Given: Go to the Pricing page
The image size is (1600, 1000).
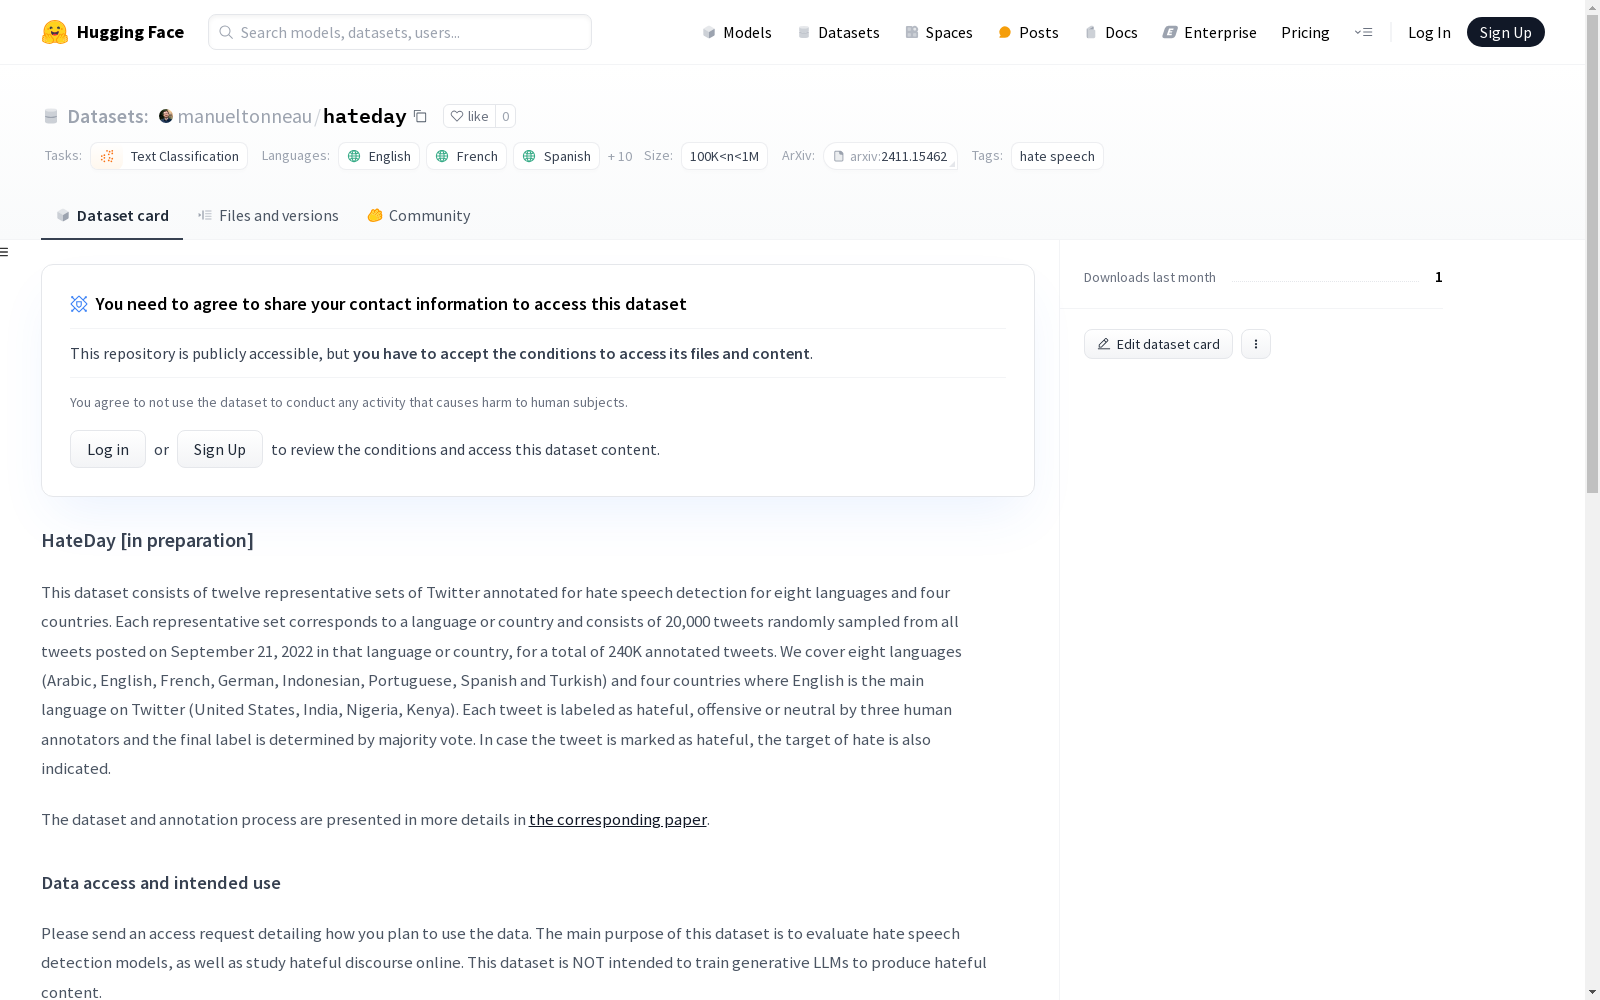Looking at the screenshot, I should (x=1305, y=32).
